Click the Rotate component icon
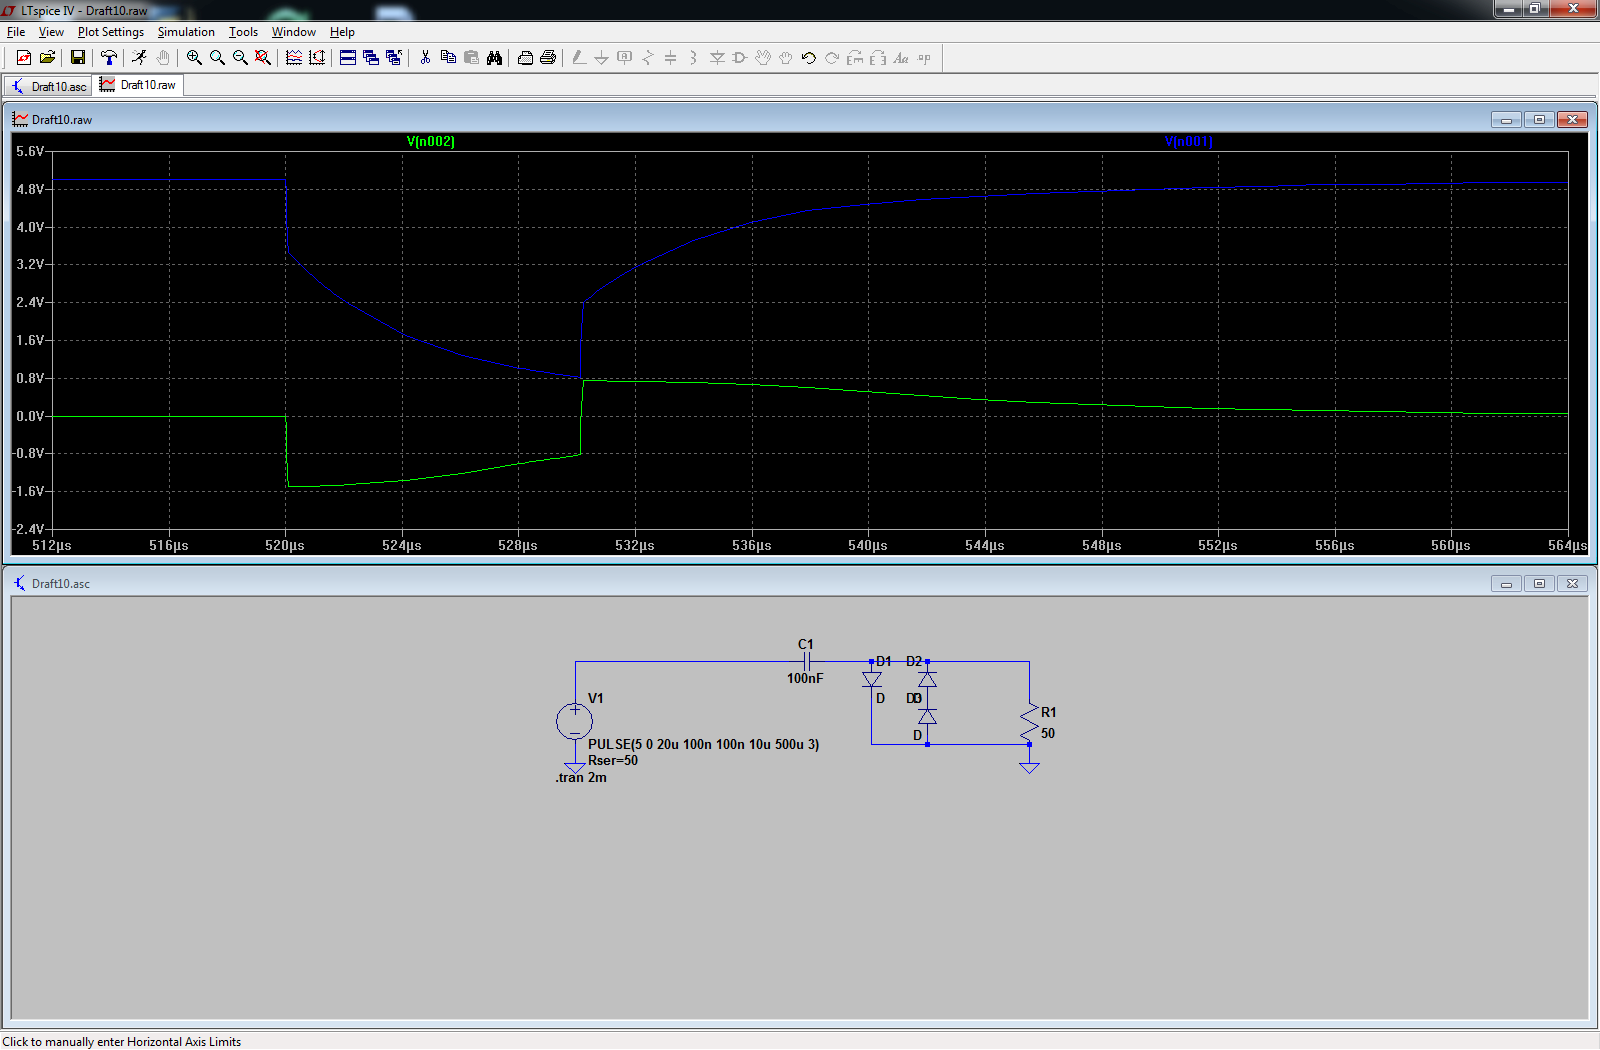 click(x=855, y=58)
